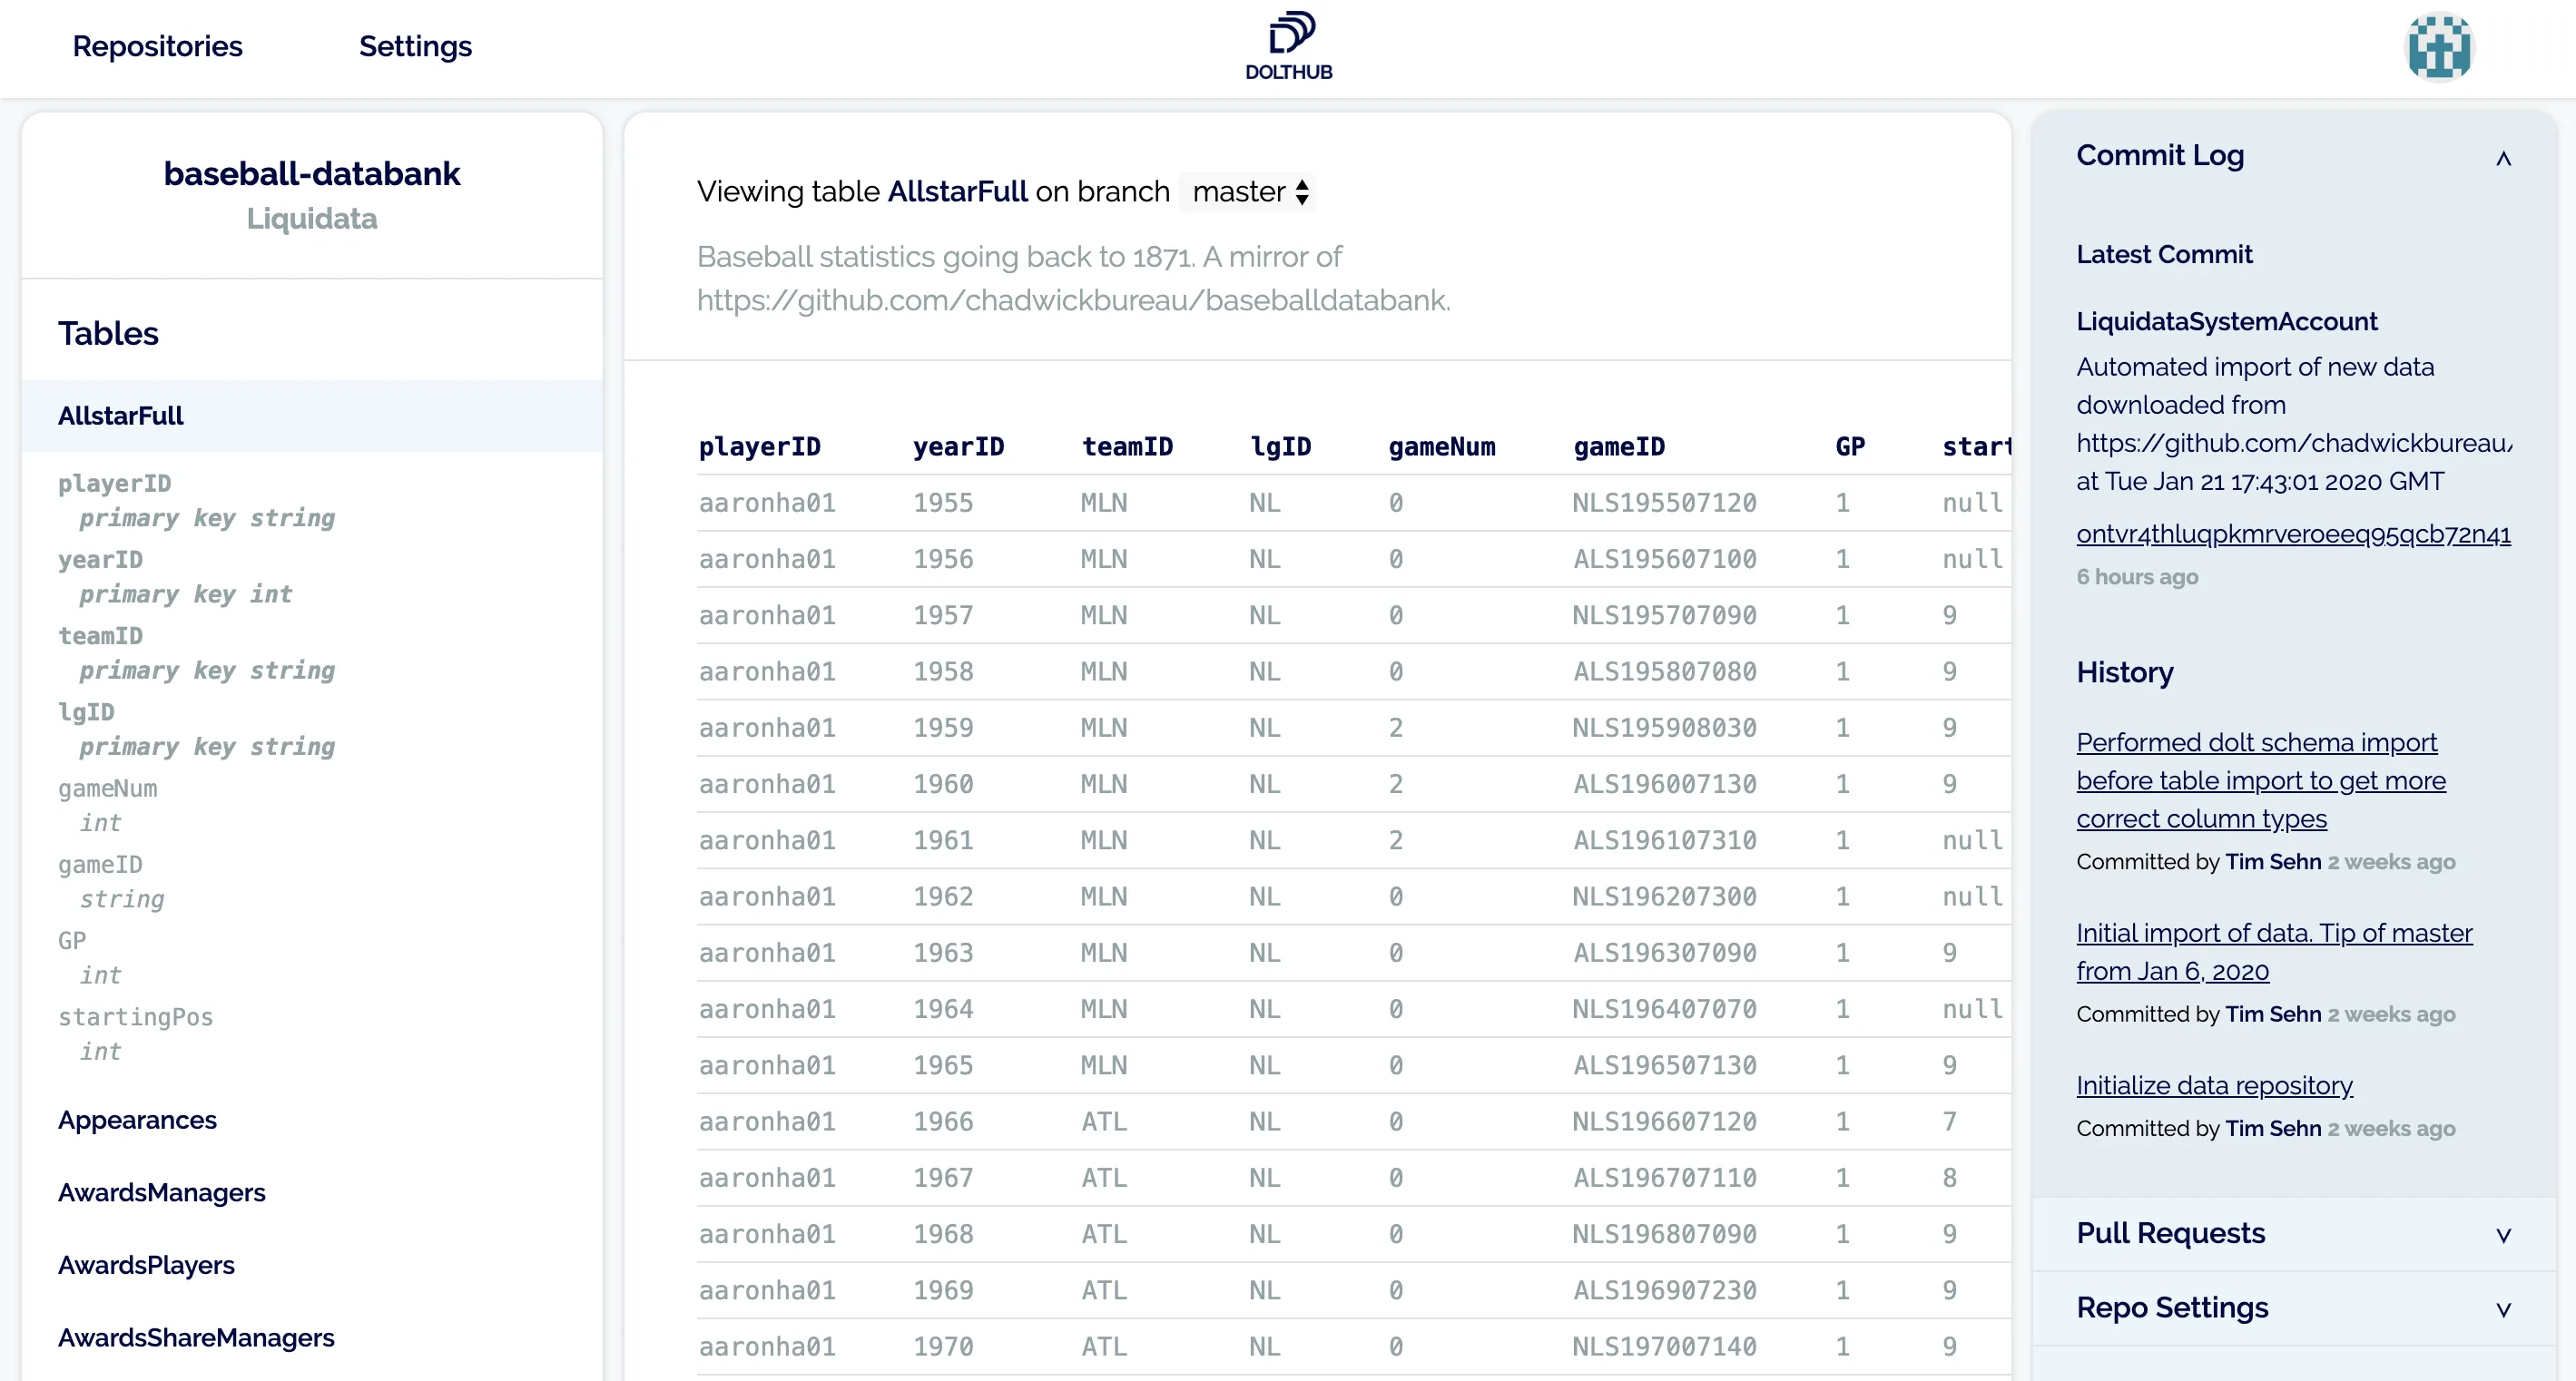The width and height of the screenshot is (2576, 1381).
Task: Open the user avatar menu
Action: coord(2437,45)
